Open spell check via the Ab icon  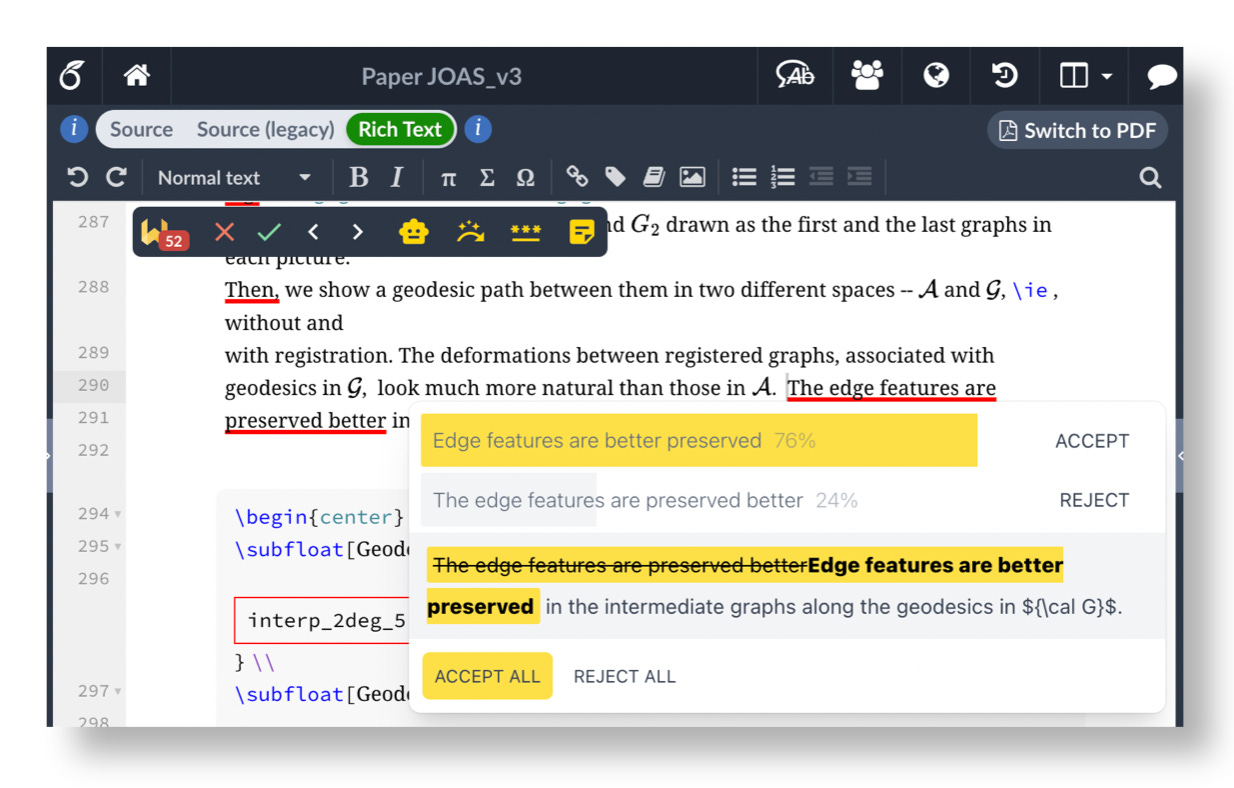click(796, 76)
